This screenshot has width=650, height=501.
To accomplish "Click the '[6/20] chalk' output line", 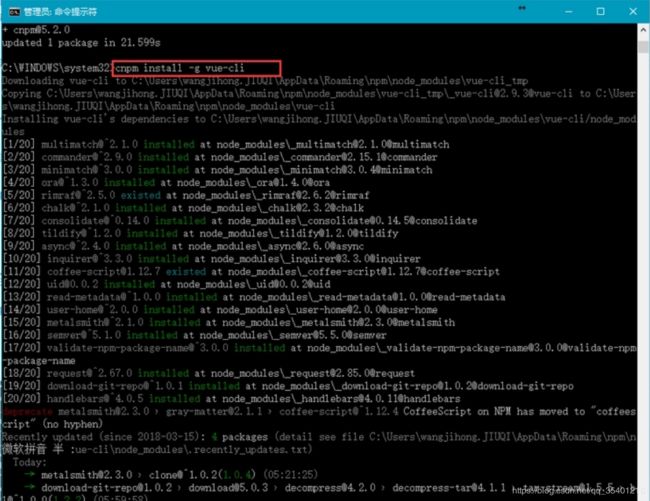I will click(183, 208).
